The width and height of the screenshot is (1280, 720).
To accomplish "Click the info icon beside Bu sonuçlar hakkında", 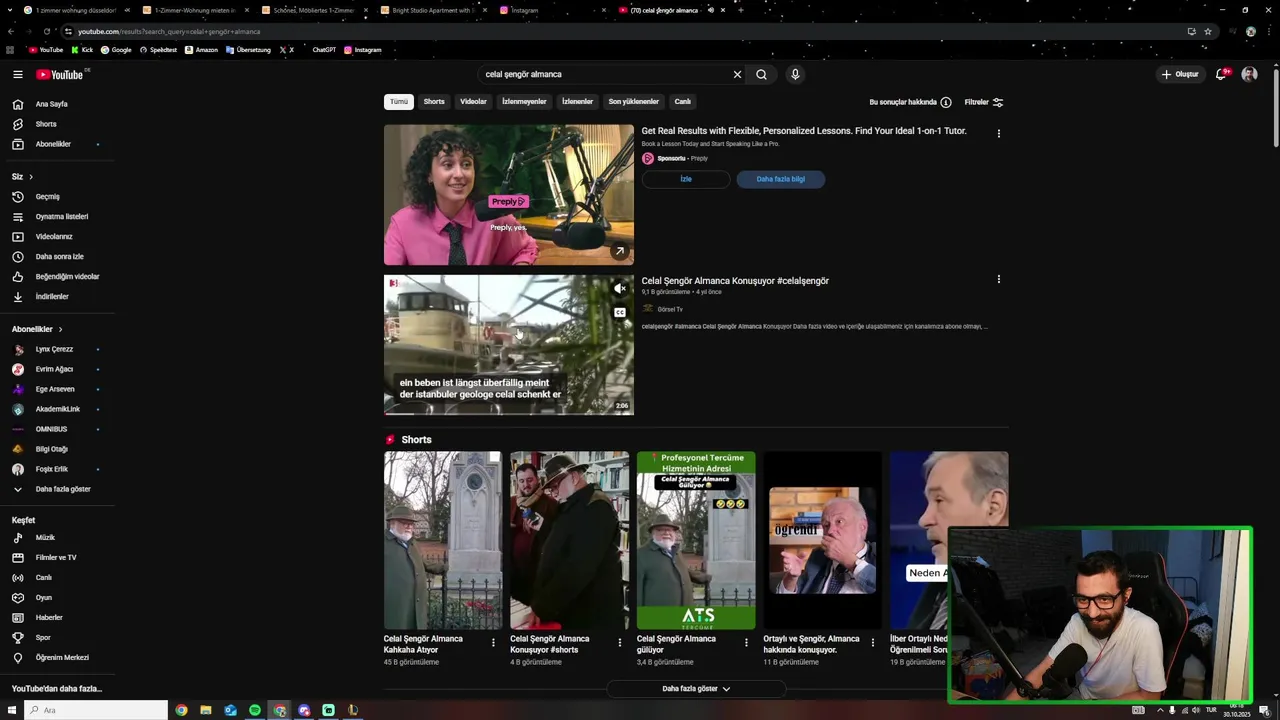I will [946, 102].
